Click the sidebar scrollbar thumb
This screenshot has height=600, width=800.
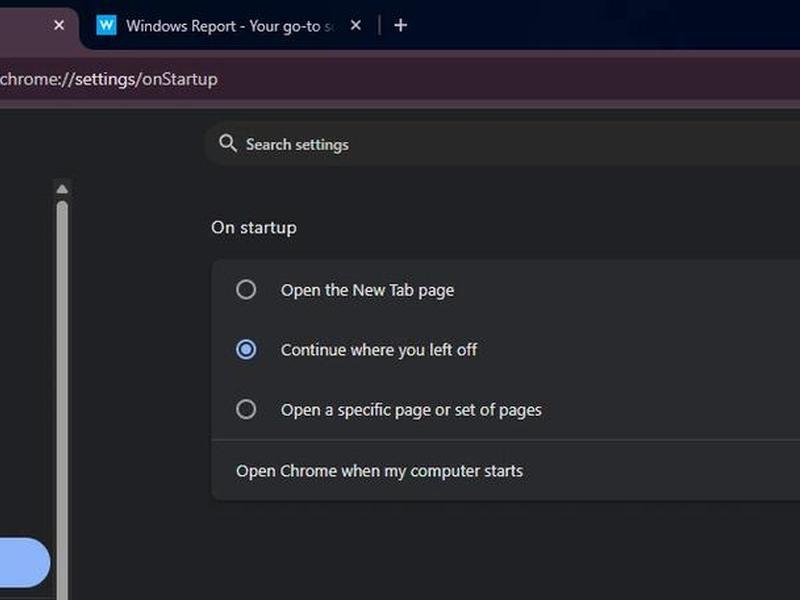point(62,401)
